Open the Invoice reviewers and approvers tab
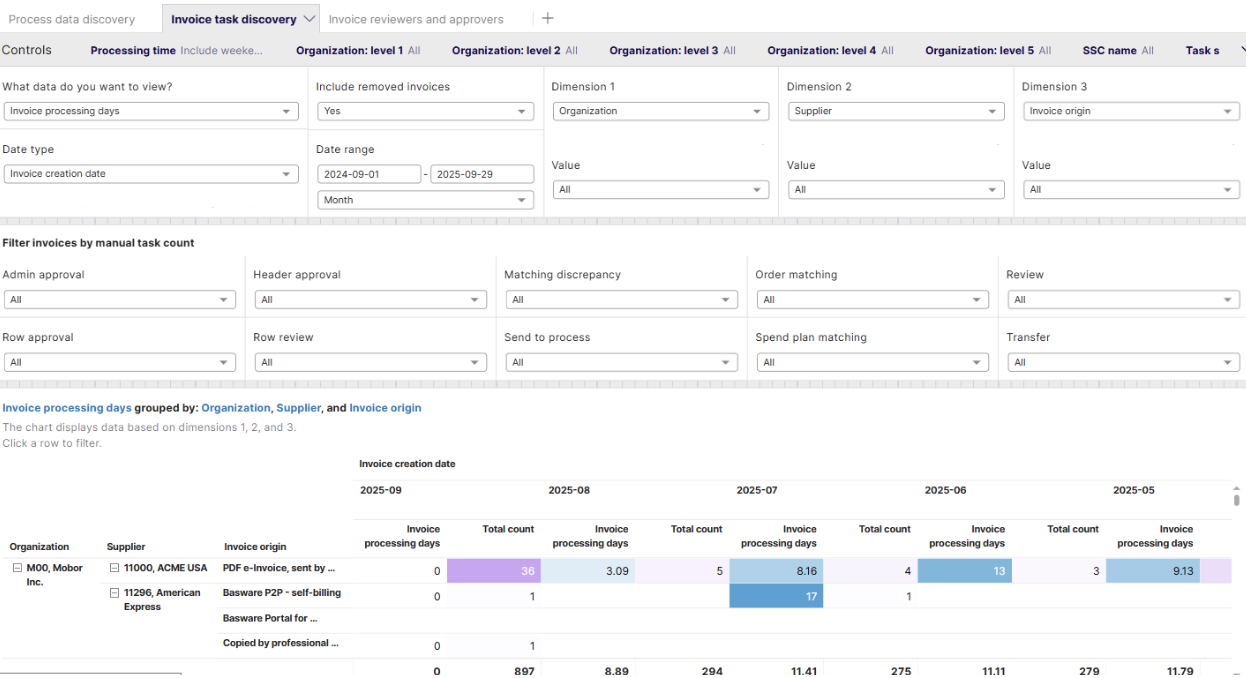This screenshot has height=678, width=1246. pos(415,18)
